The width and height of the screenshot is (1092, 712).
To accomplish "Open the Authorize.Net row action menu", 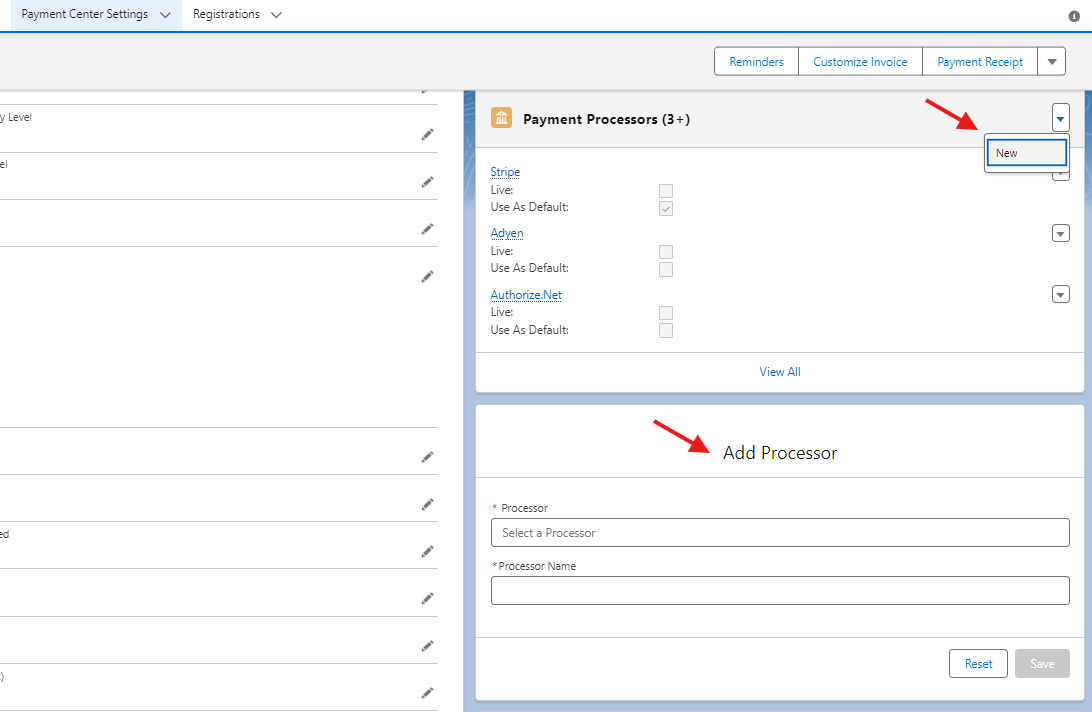I will 1060,294.
